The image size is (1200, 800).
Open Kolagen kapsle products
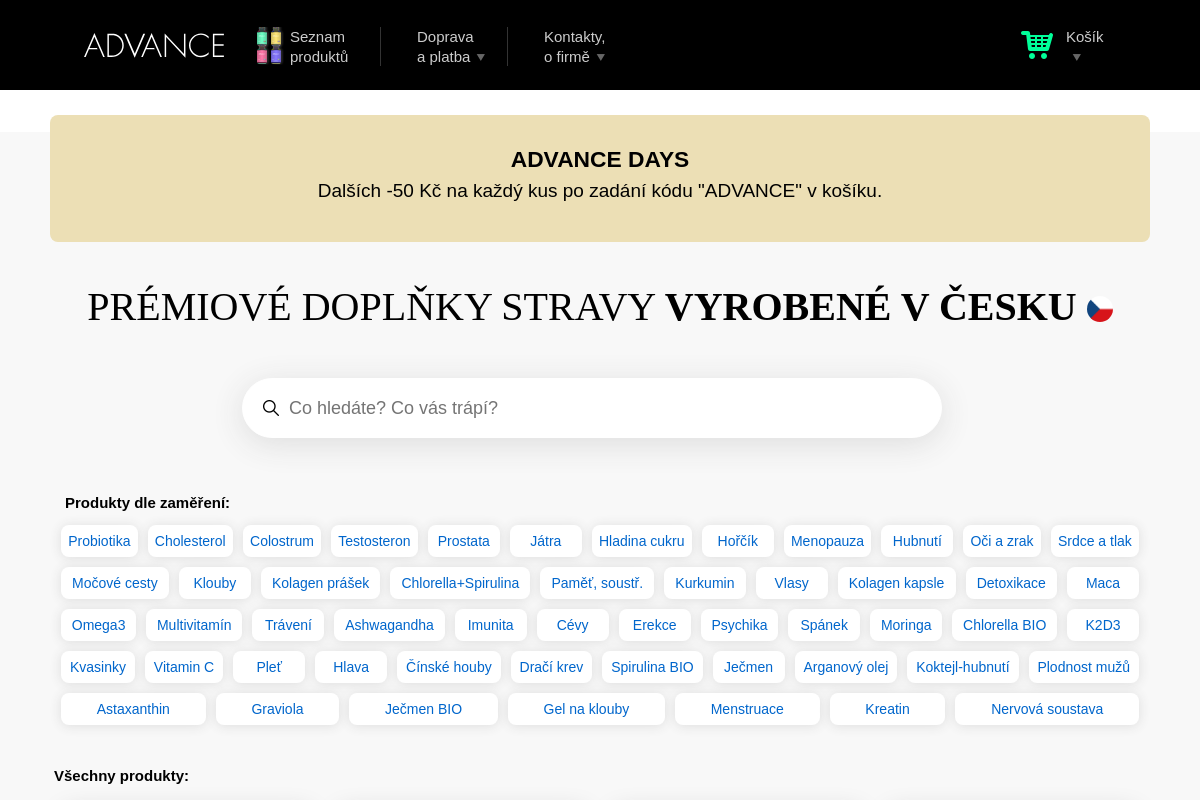(x=897, y=583)
